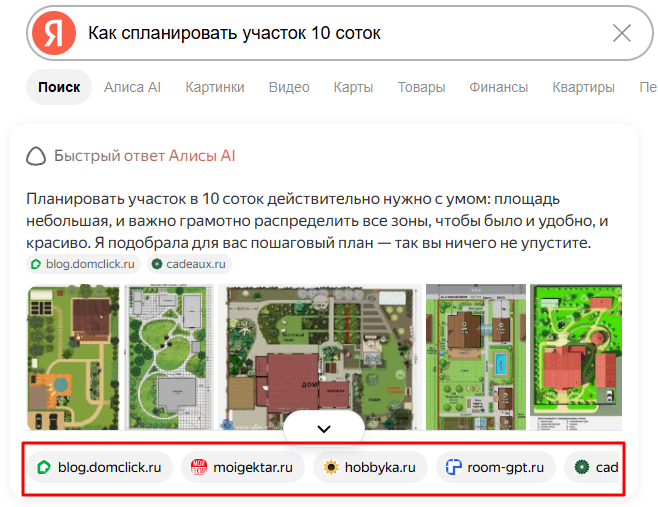The width and height of the screenshot is (658, 507).
Task: Switch to the Картинки tab
Action: (x=215, y=87)
